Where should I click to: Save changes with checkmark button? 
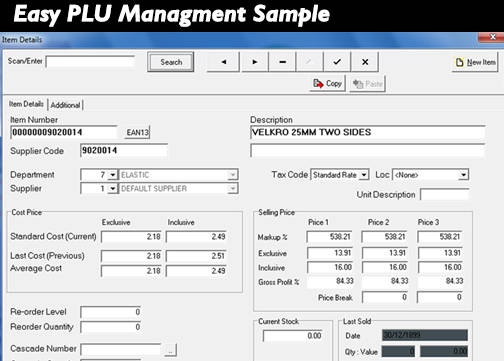(x=337, y=62)
